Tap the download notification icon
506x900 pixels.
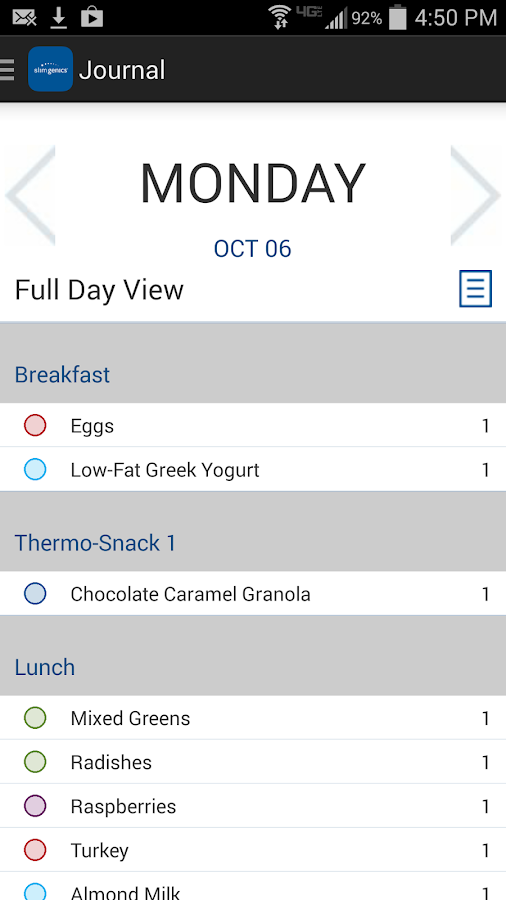59,18
